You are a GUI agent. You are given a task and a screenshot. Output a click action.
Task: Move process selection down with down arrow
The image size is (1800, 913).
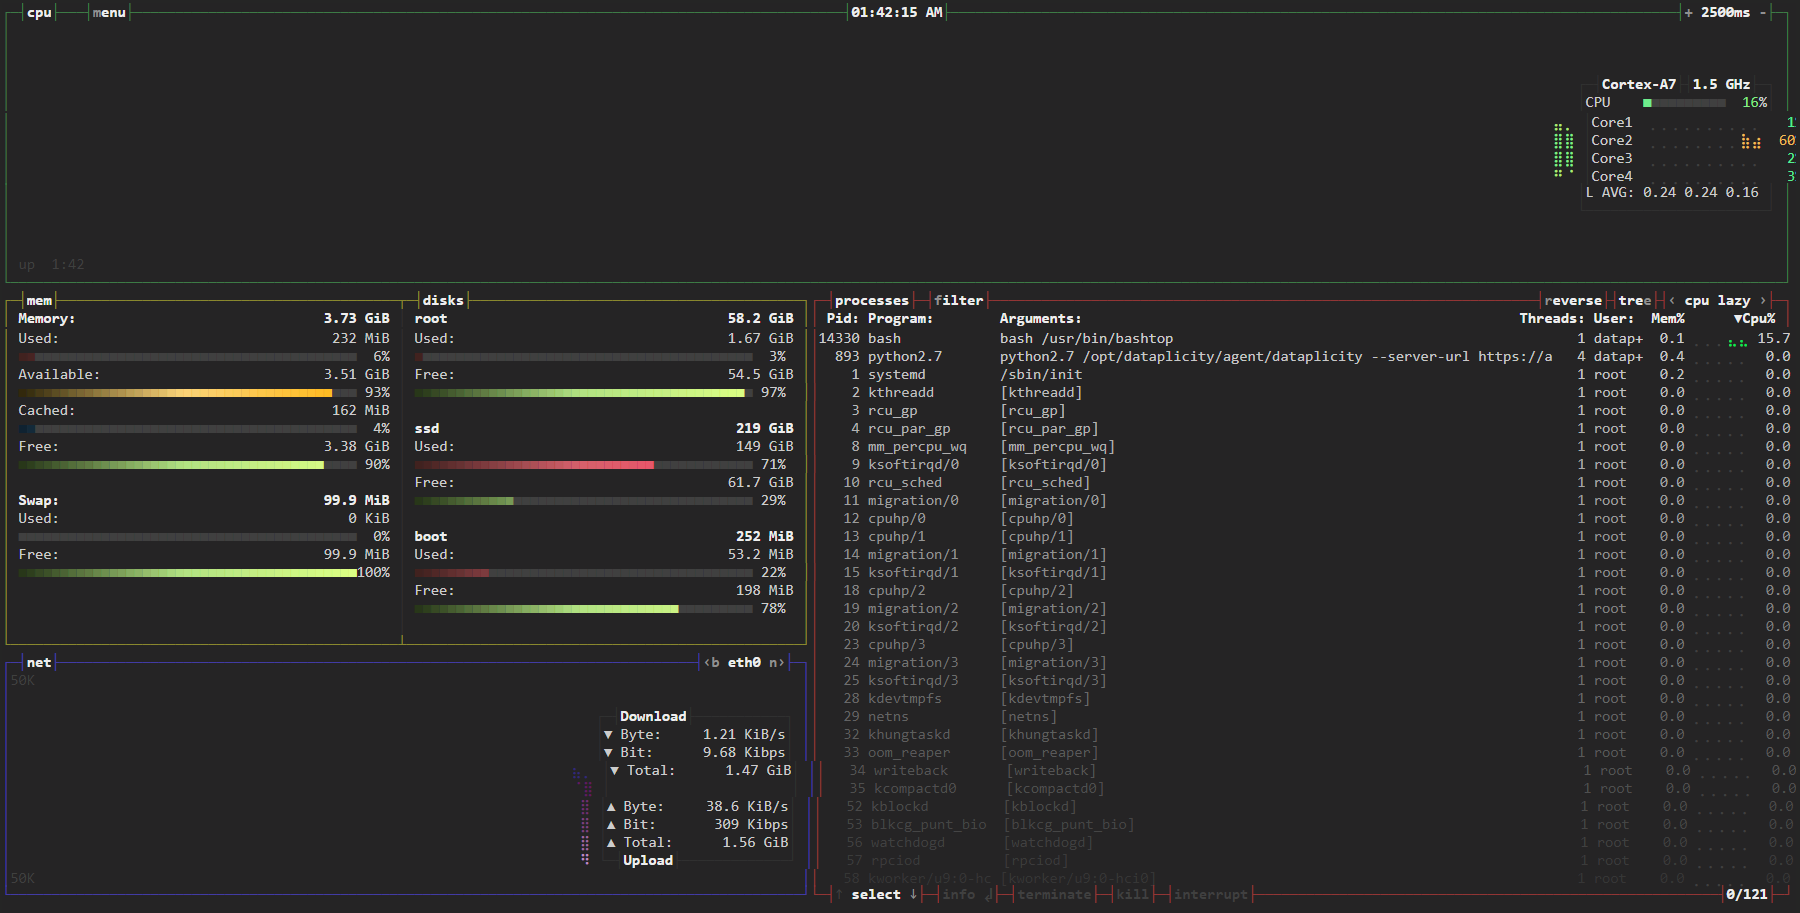[x=913, y=895]
